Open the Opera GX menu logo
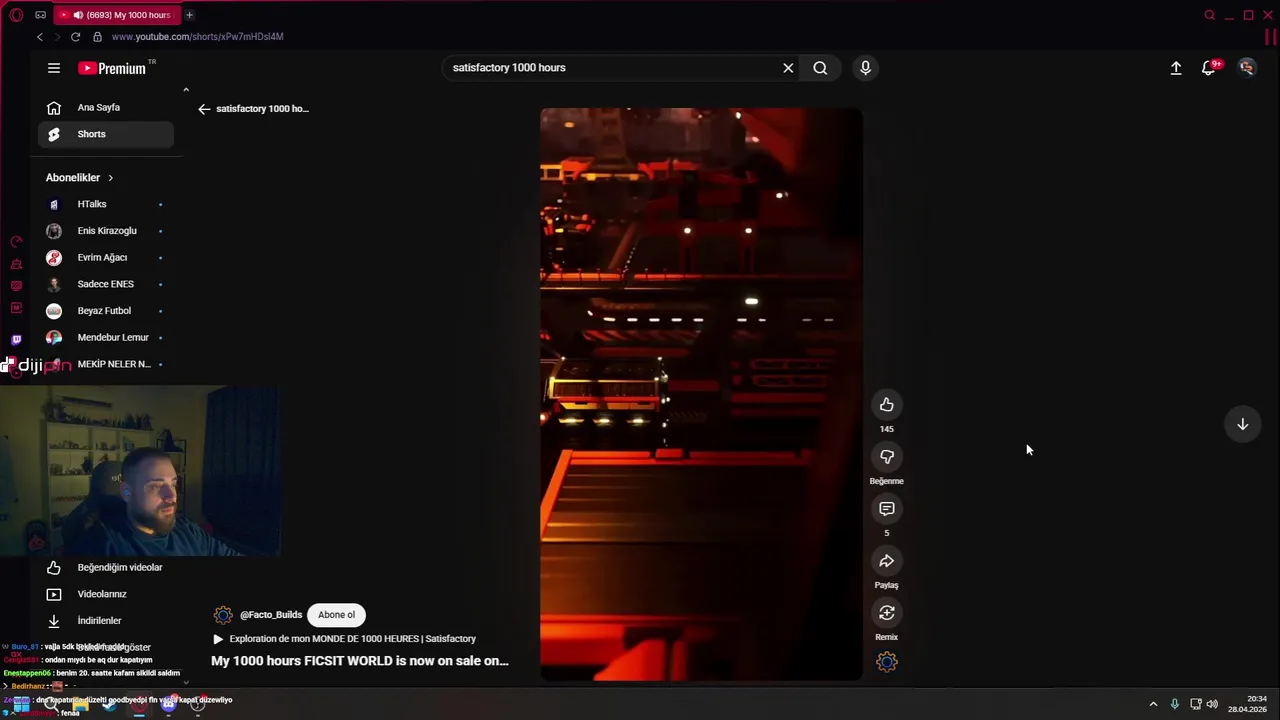The width and height of the screenshot is (1280, 720). pos(16,15)
